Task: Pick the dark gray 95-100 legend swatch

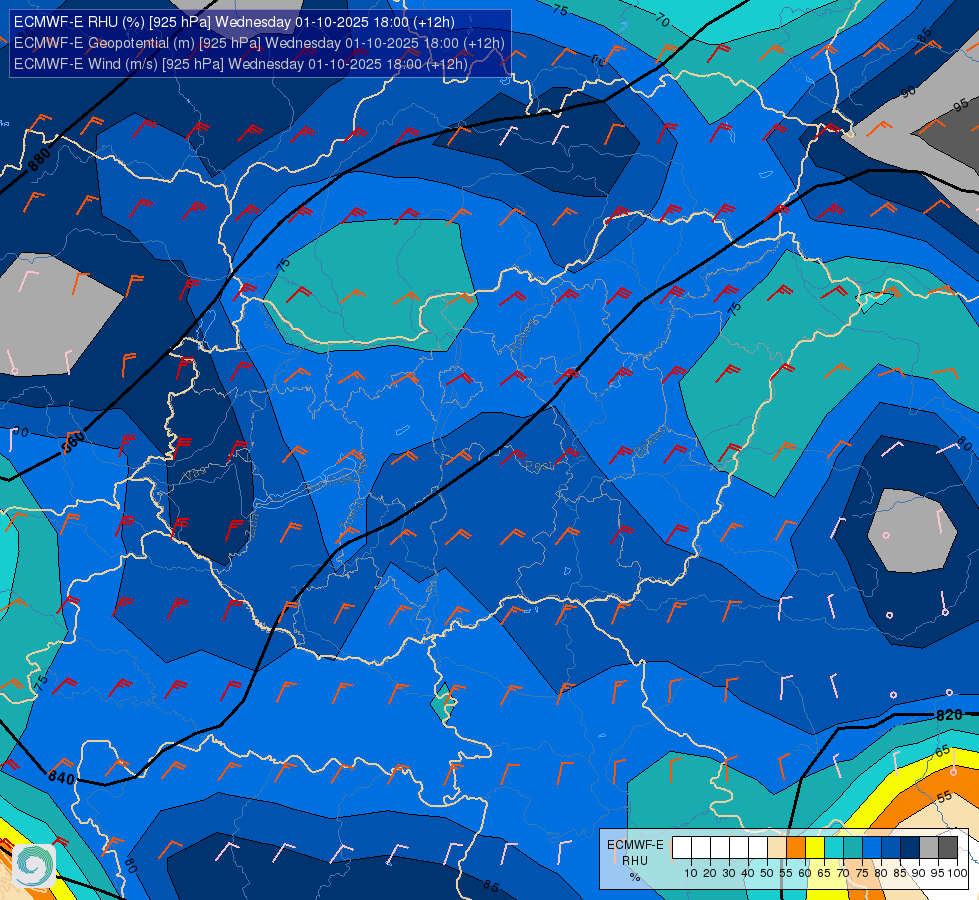Action: pos(948,847)
